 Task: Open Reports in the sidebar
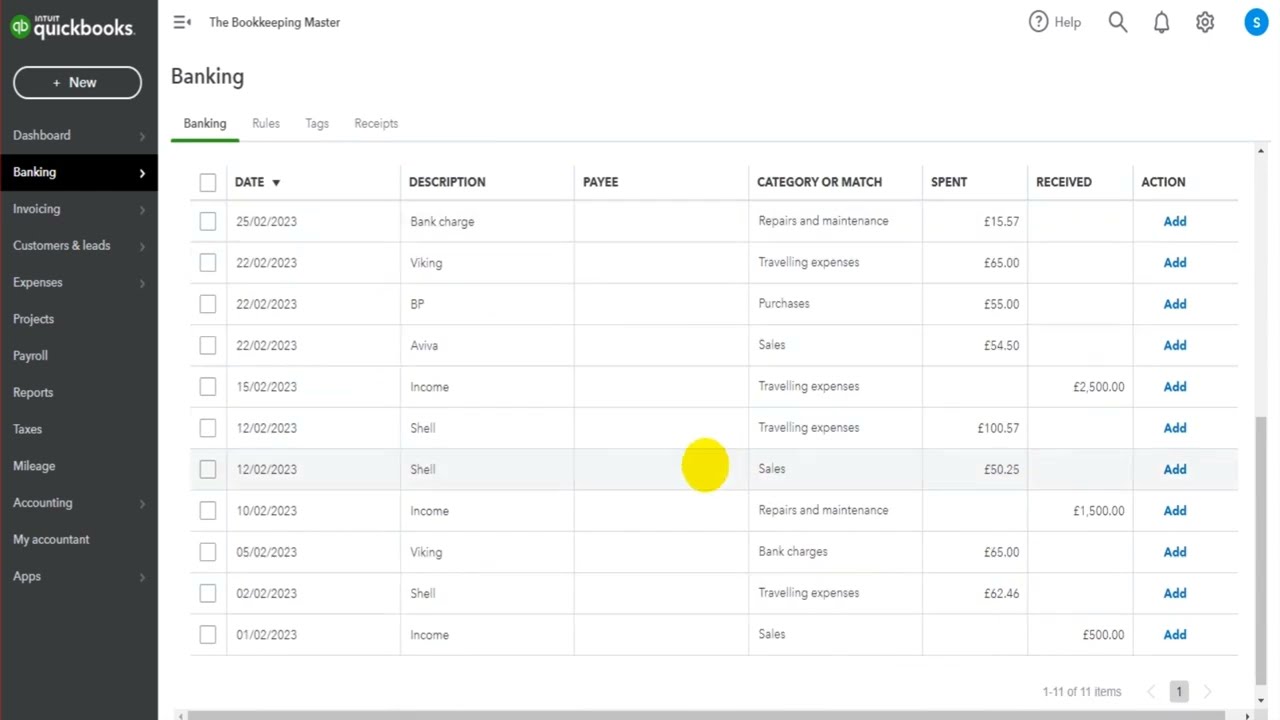[x=33, y=393]
